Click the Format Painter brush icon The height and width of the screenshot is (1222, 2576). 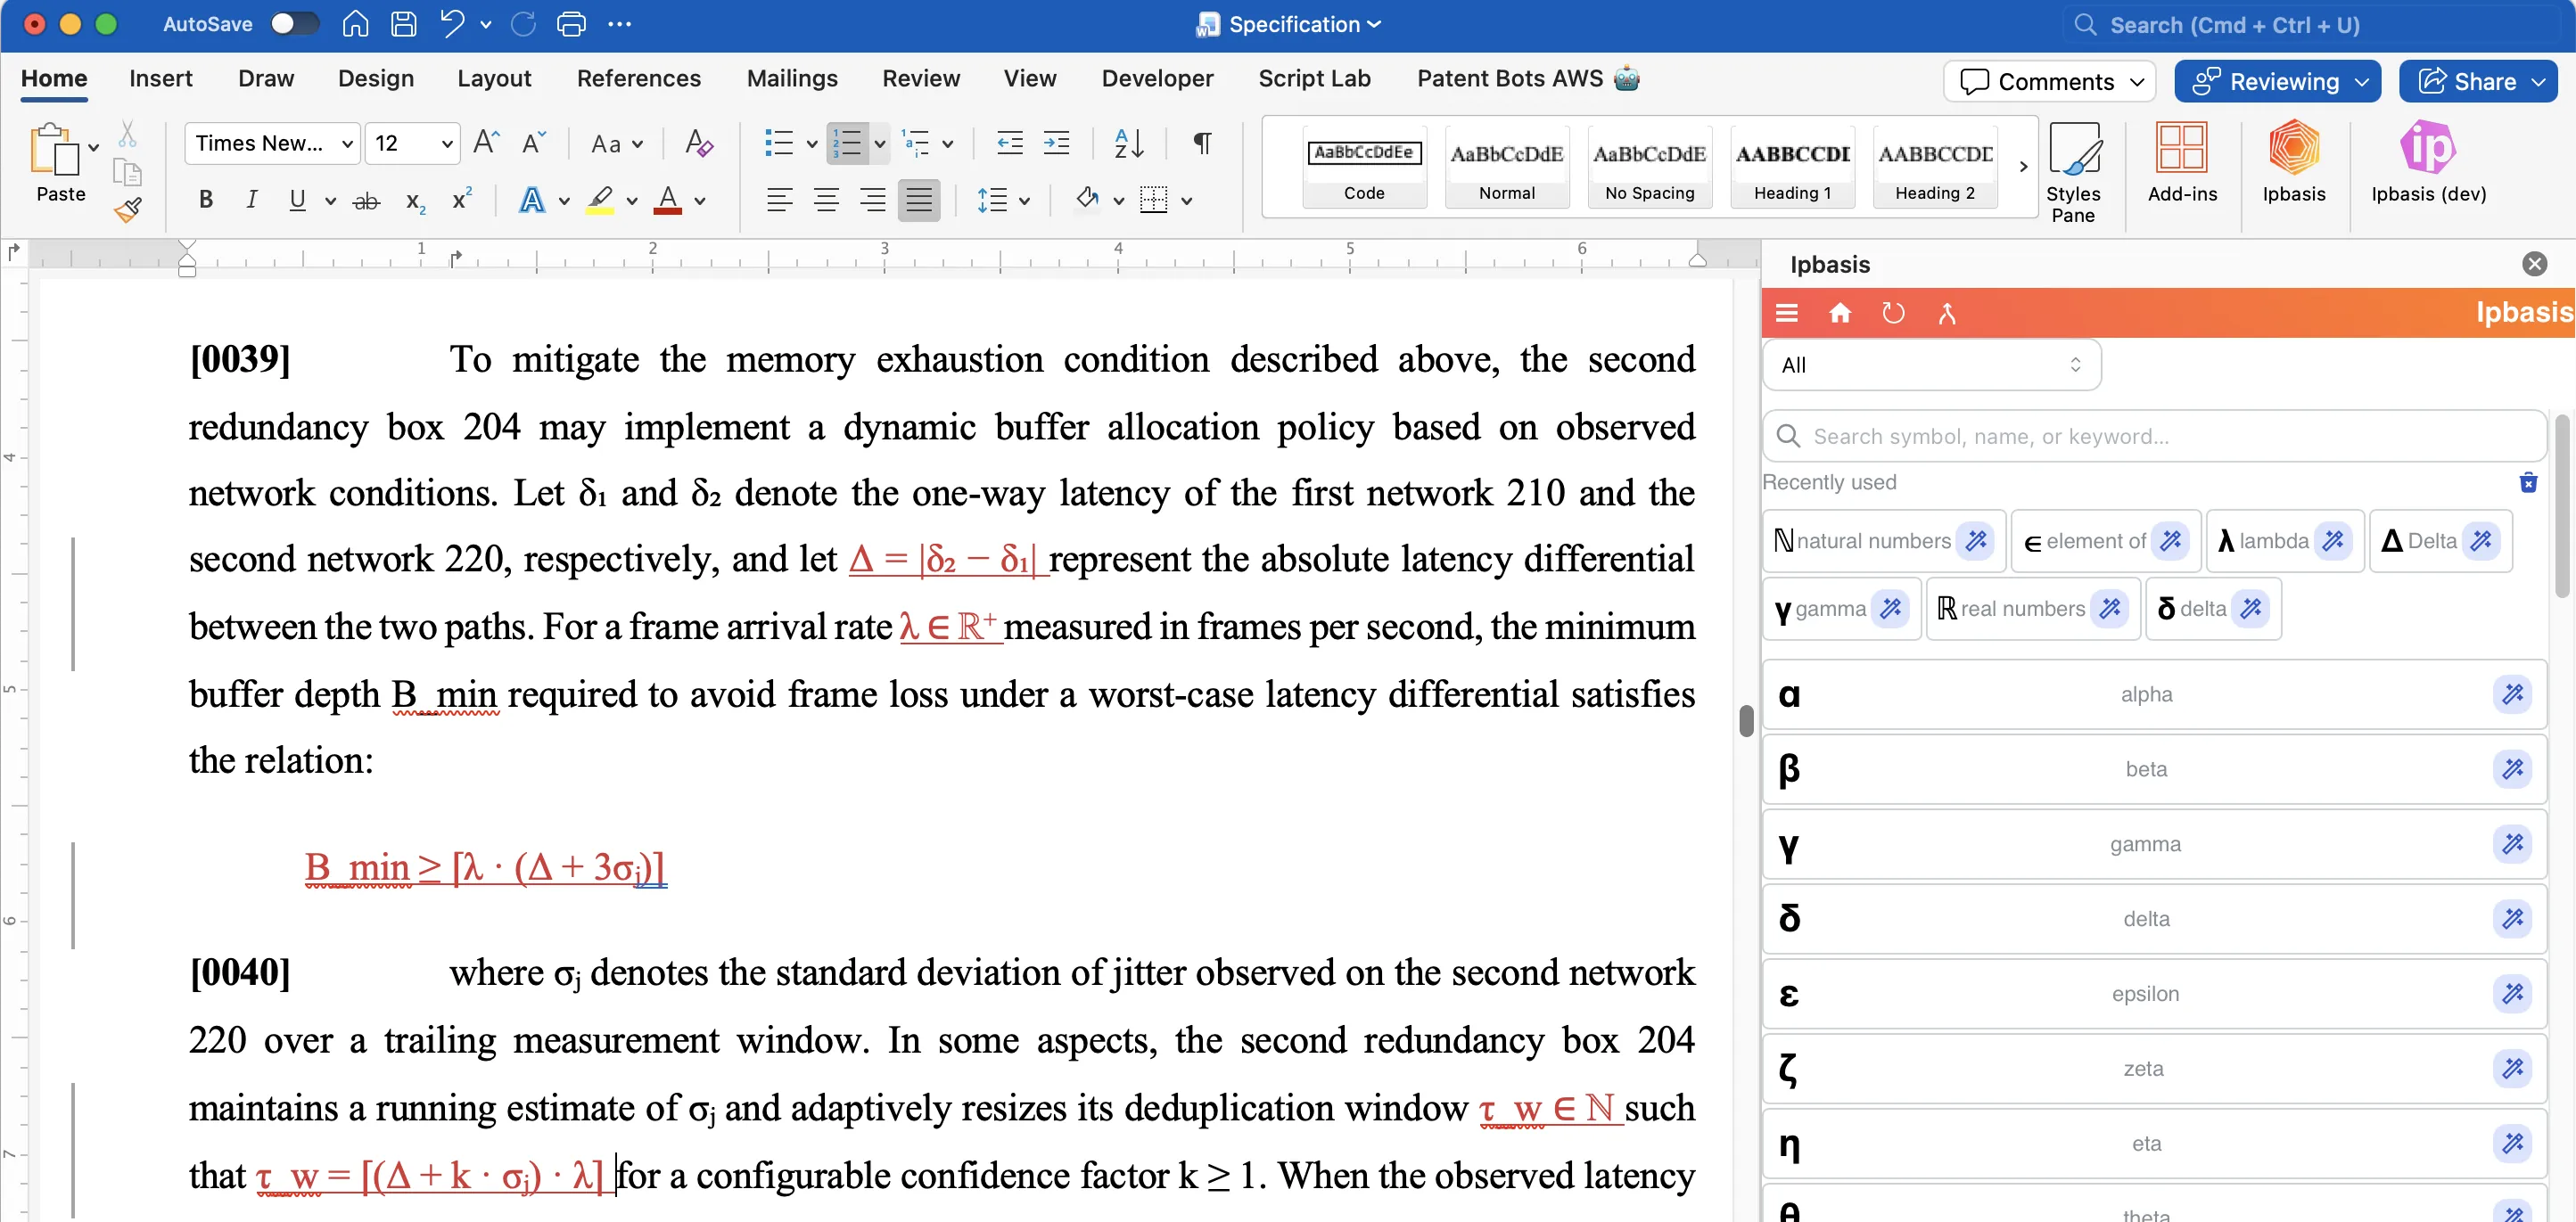coord(127,209)
